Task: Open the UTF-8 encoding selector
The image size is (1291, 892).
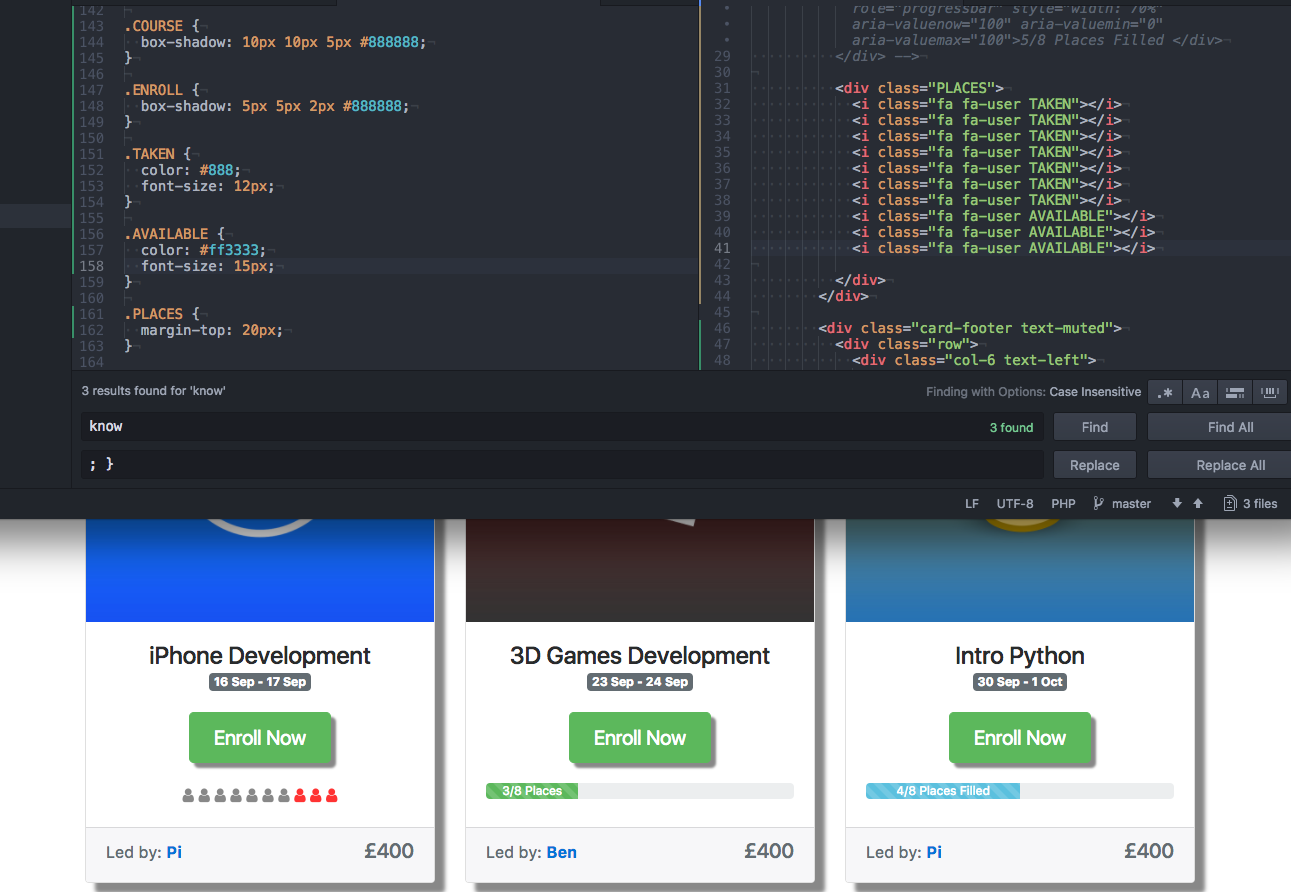Action: pyautogui.click(x=1015, y=504)
